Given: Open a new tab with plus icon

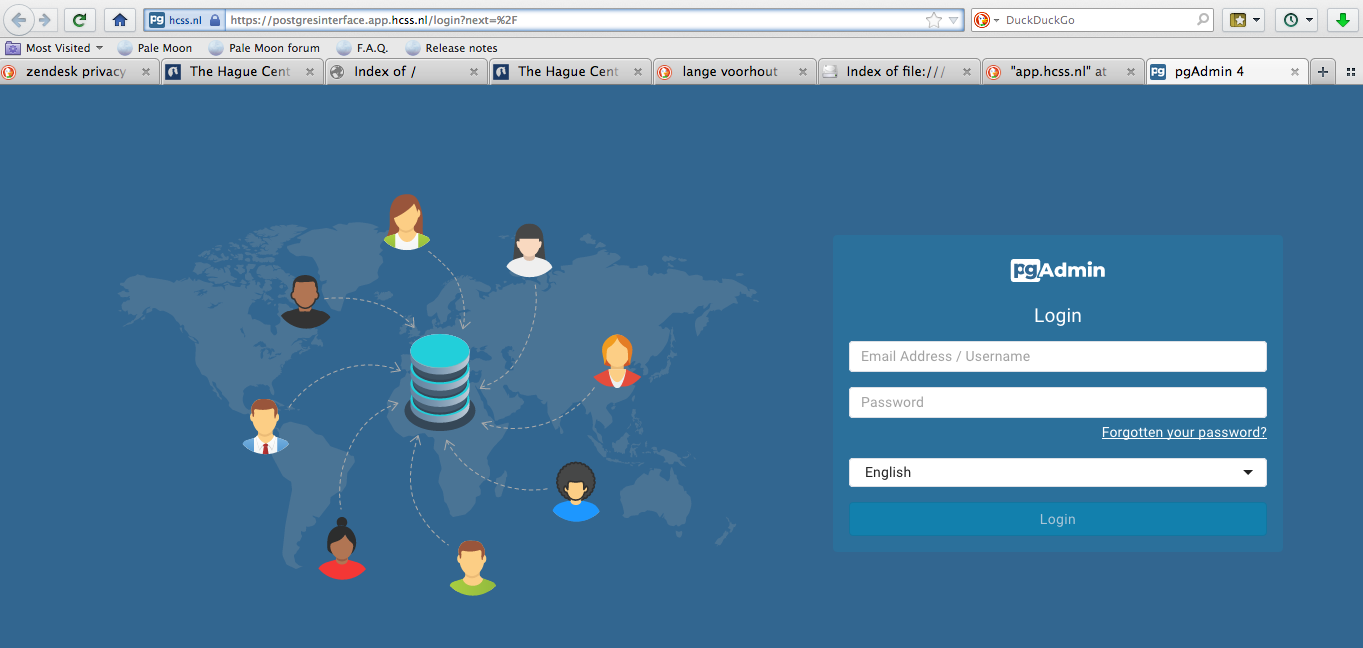Looking at the screenshot, I should pos(1323,72).
